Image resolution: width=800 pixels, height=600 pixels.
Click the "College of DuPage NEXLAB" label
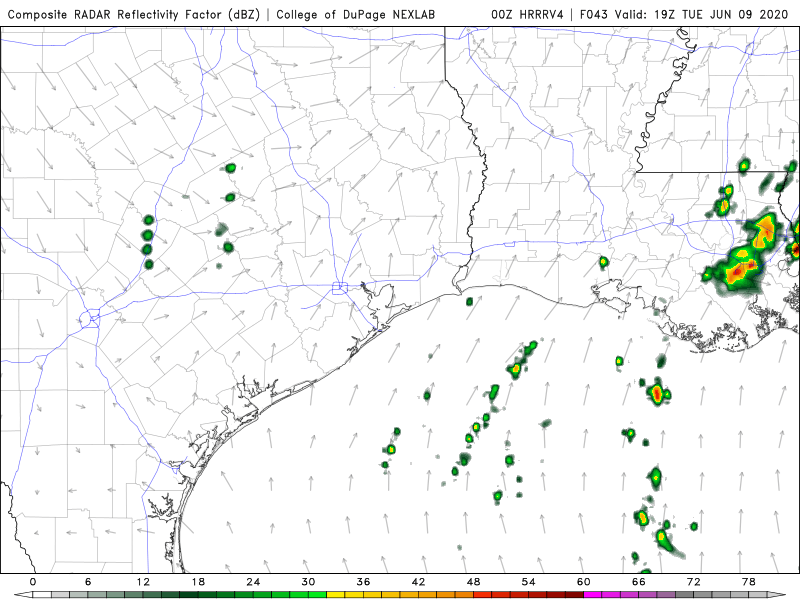click(356, 14)
